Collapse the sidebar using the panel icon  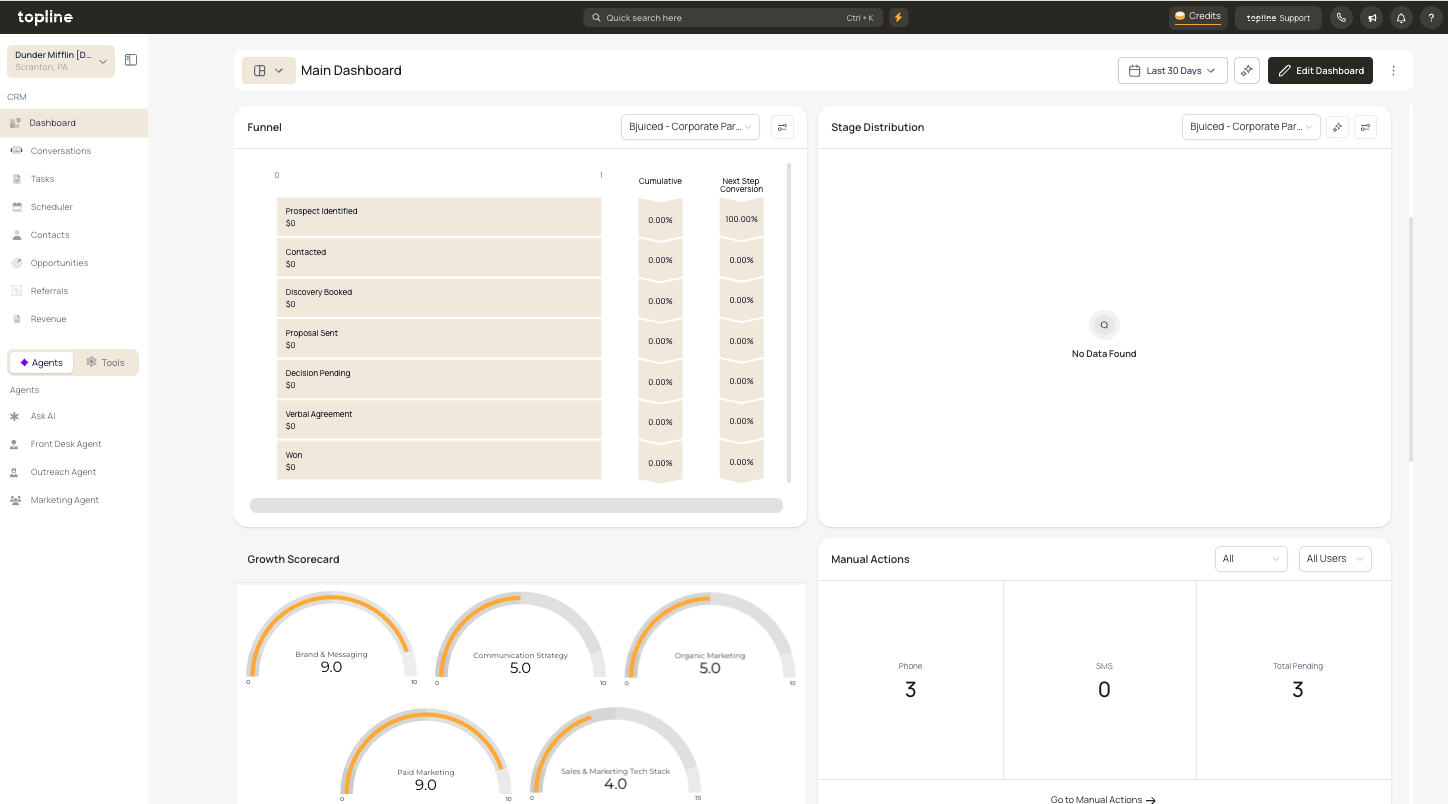pyautogui.click(x=131, y=60)
